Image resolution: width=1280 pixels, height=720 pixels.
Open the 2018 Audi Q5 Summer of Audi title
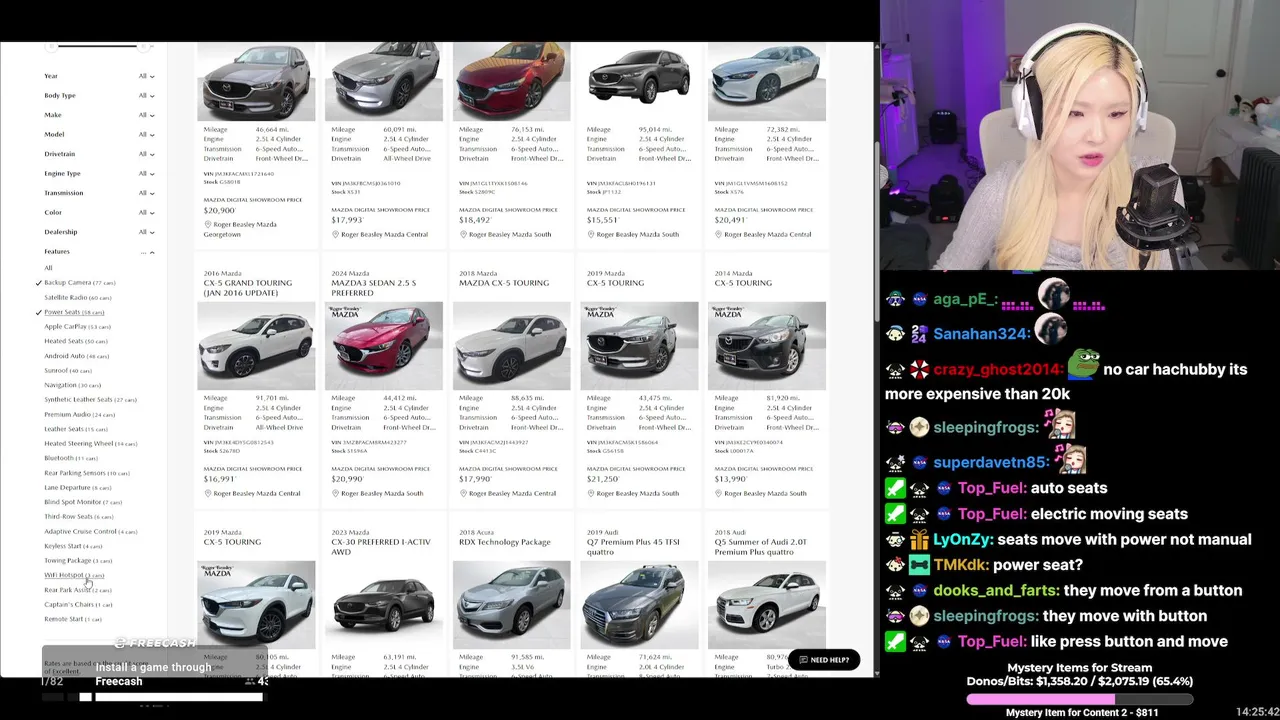tap(761, 547)
